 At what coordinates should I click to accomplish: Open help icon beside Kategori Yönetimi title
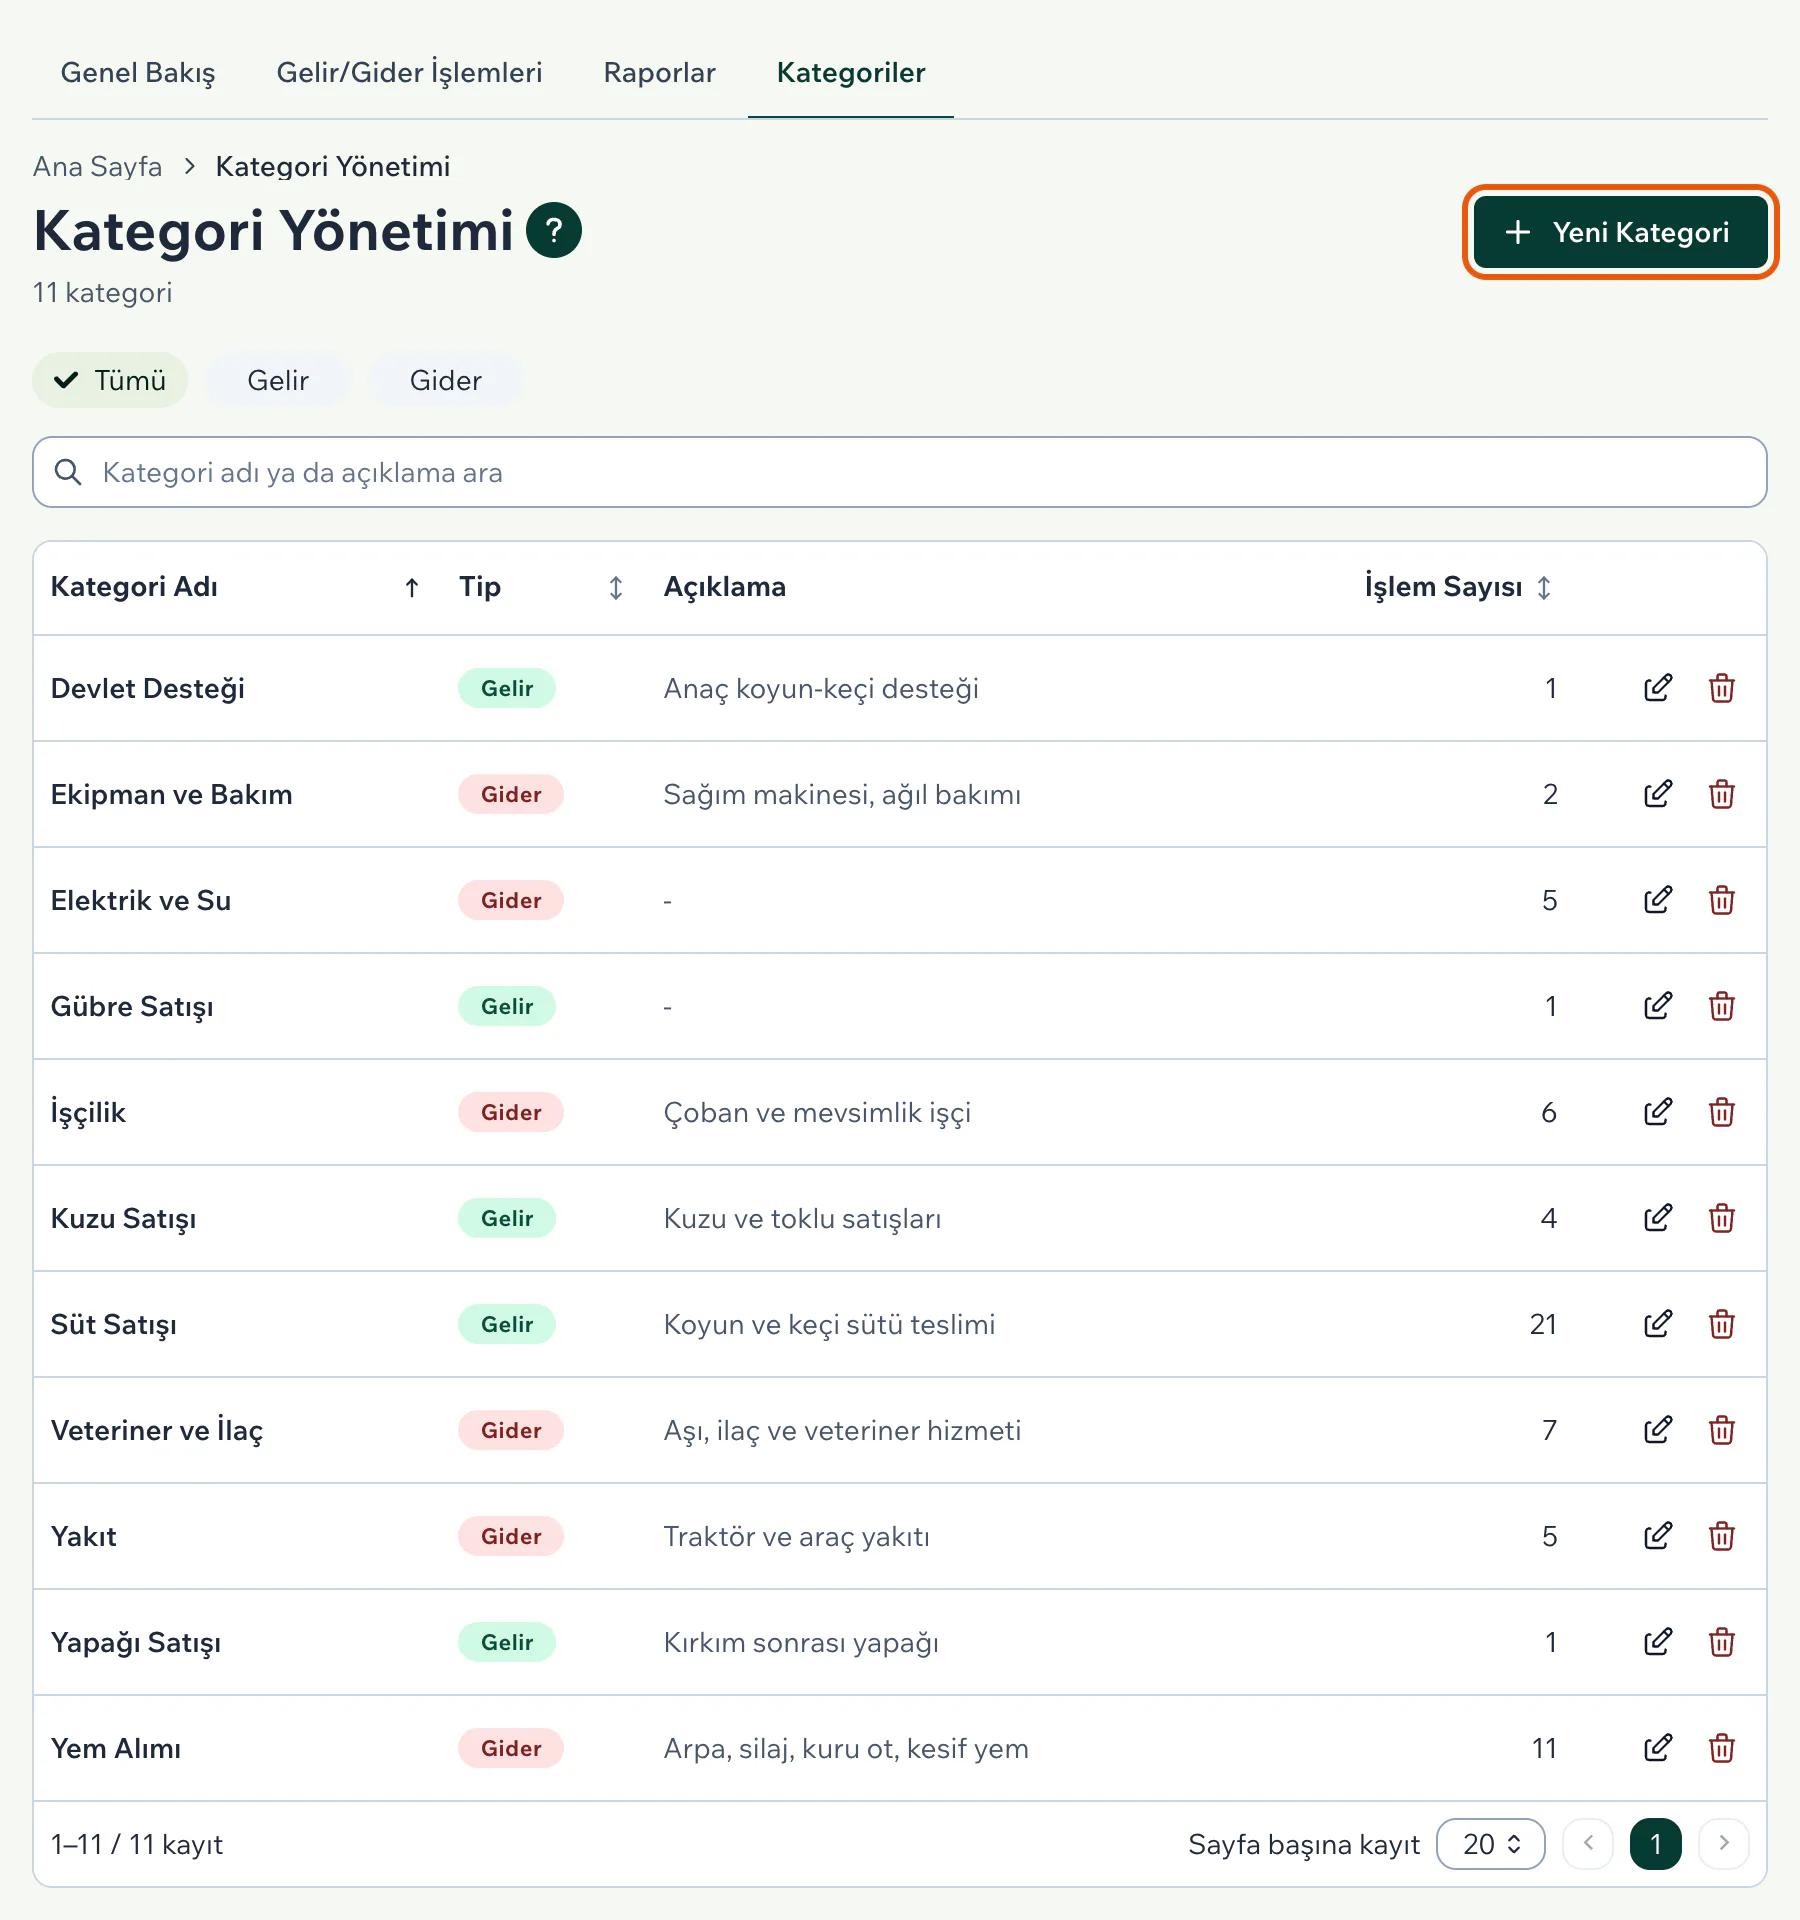click(x=554, y=231)
